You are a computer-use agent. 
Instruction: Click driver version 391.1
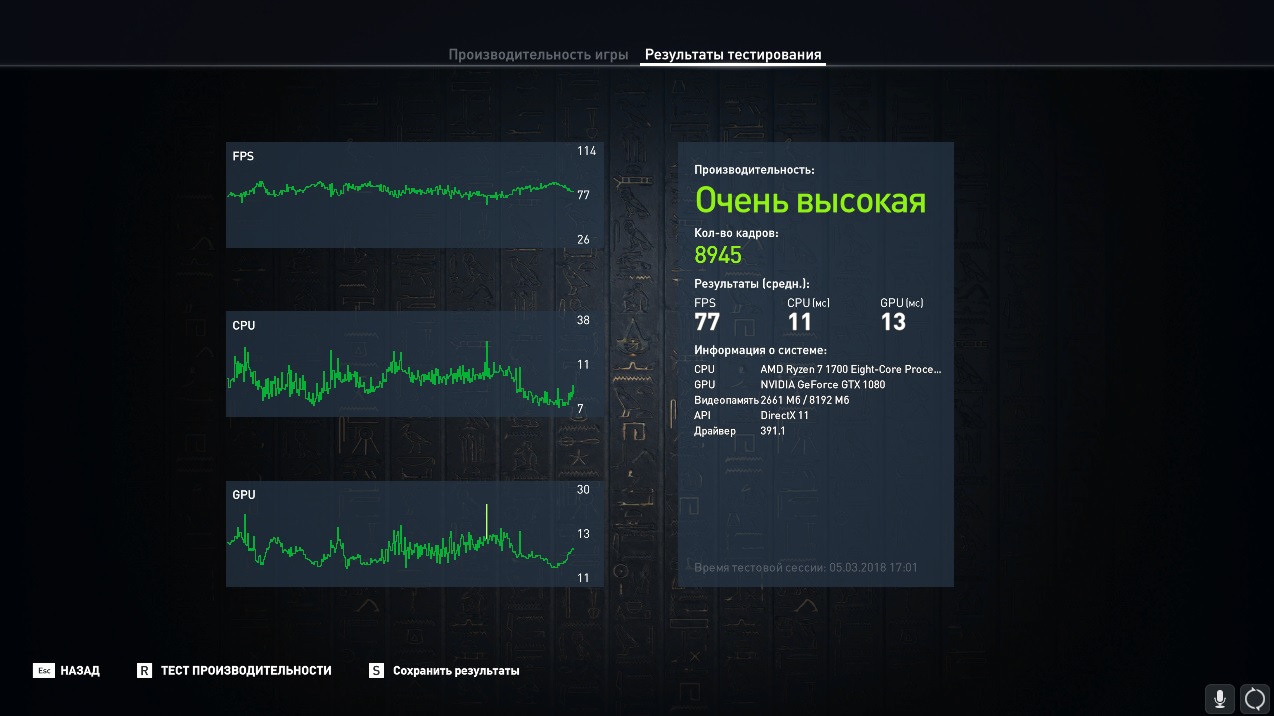pos(772,431)
